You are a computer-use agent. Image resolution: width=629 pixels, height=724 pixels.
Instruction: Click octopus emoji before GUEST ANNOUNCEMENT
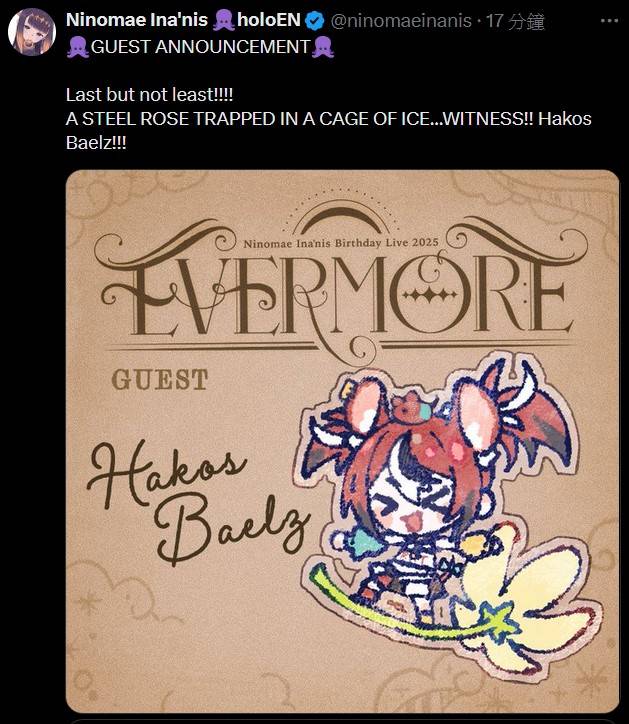(78, 48)
